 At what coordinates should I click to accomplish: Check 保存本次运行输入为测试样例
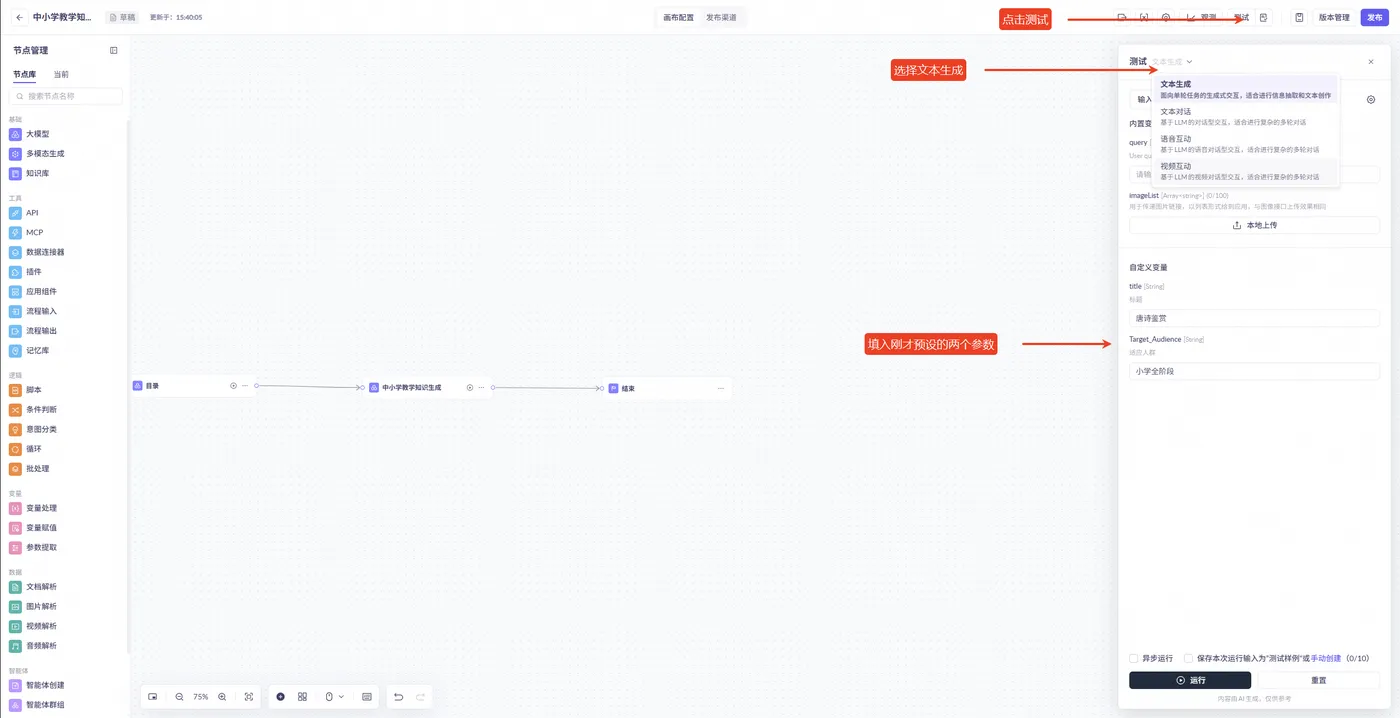(x=1189, y=658)
